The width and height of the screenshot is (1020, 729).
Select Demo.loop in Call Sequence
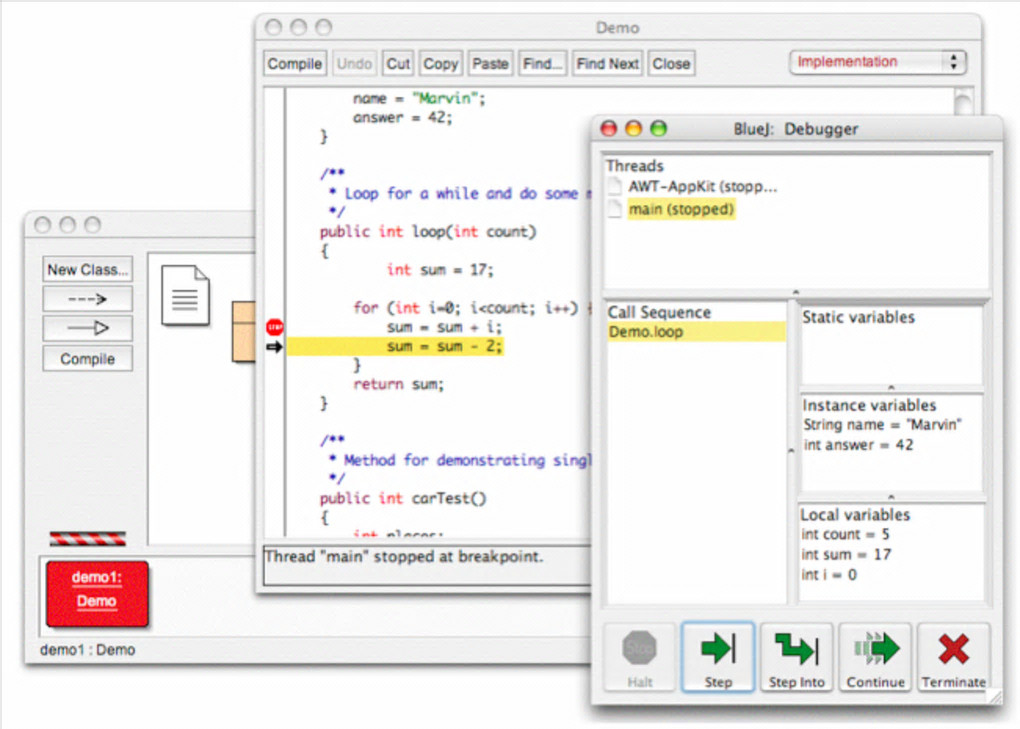point(646,332)
